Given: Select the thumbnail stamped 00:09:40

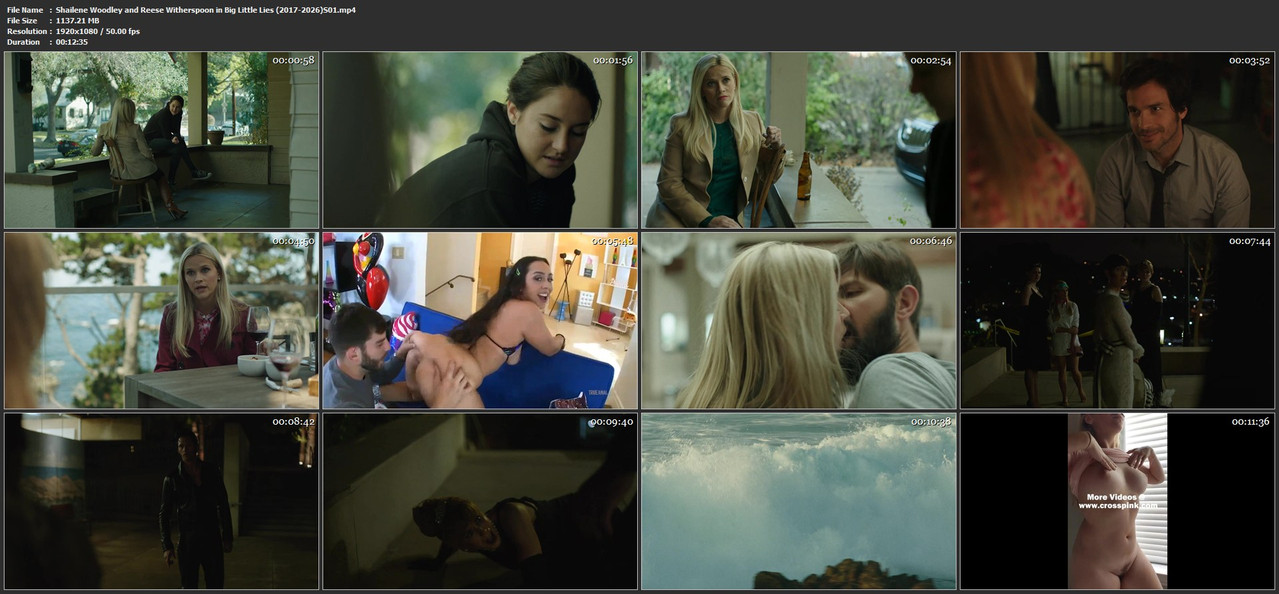Looking at the screenshot, I should coord(480,501).
